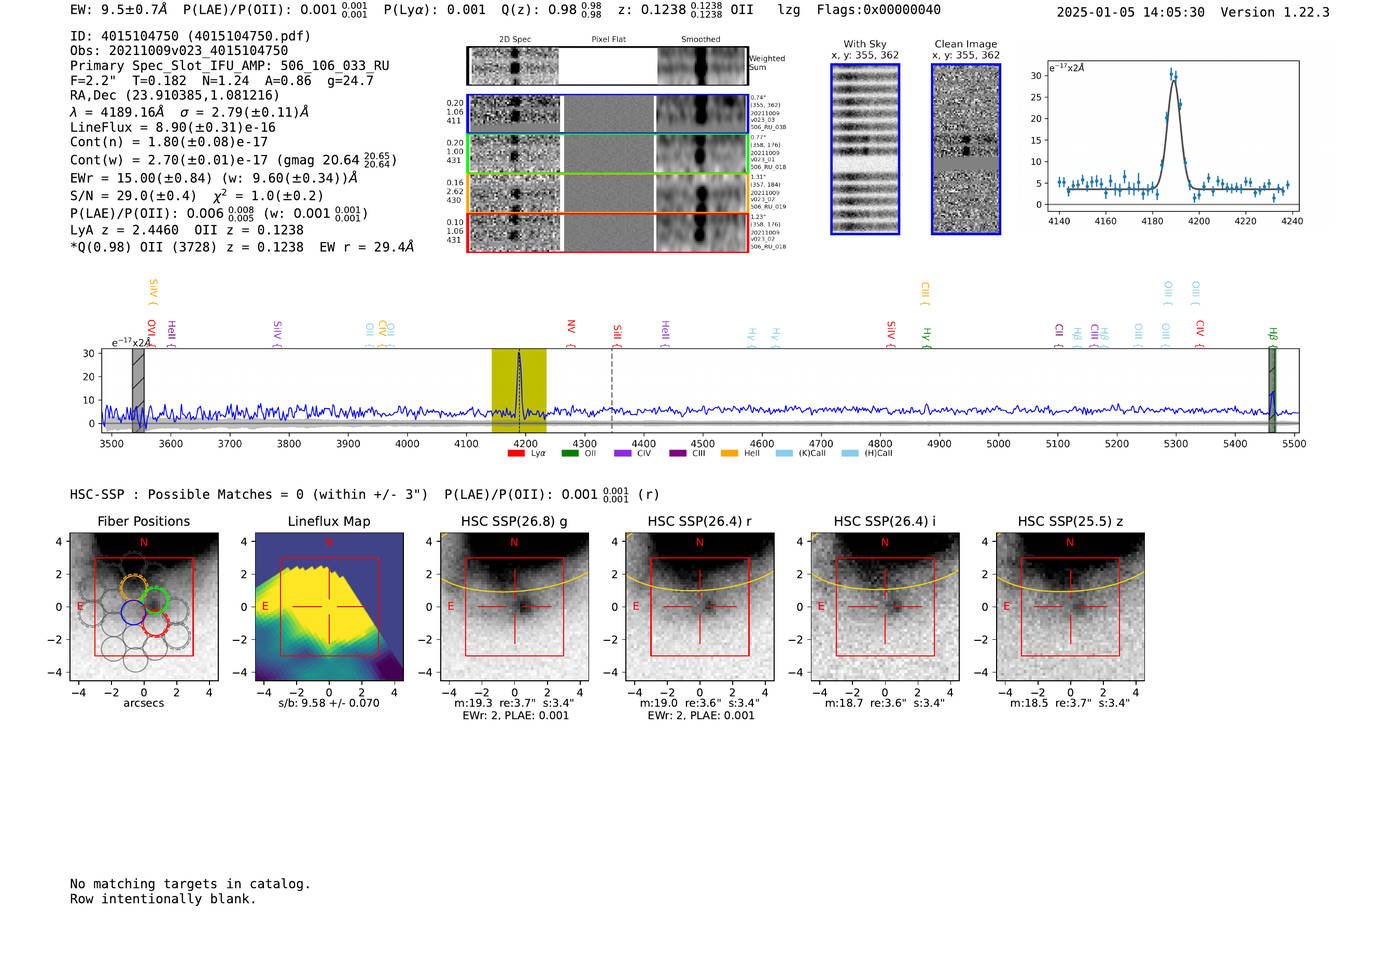
Task: Click the orange fiber circle in Fiber Positions
Action: coord(134,587)
